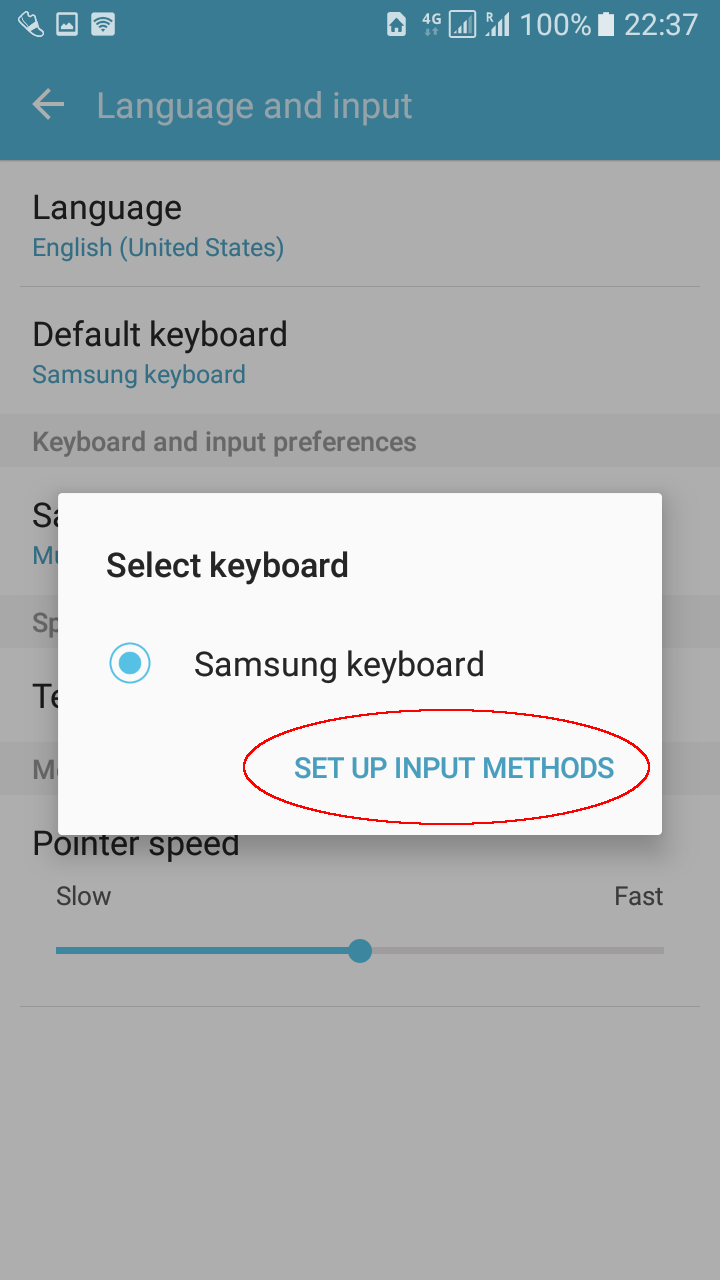Tap English (United States) language value
This screenshot has width=720, height=1280.
158,247
